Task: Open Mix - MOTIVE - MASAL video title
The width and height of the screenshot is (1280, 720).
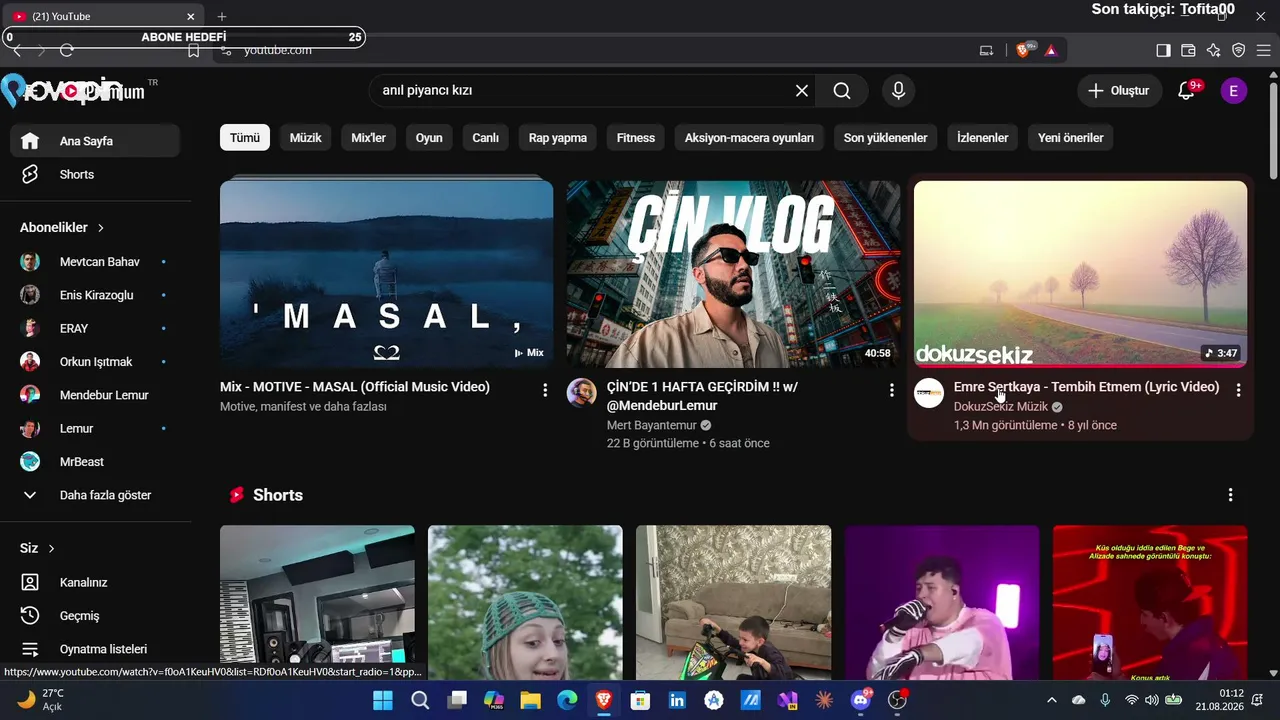Action: pos(355,387)
